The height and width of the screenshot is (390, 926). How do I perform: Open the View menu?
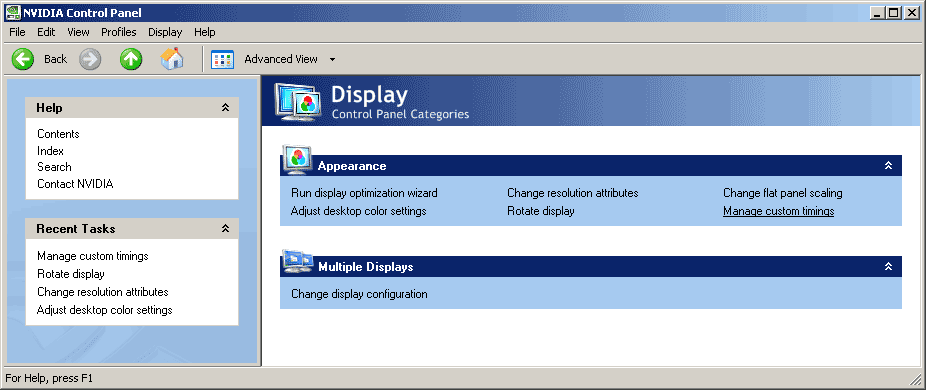pyautogui.click(x=79, y=32)
